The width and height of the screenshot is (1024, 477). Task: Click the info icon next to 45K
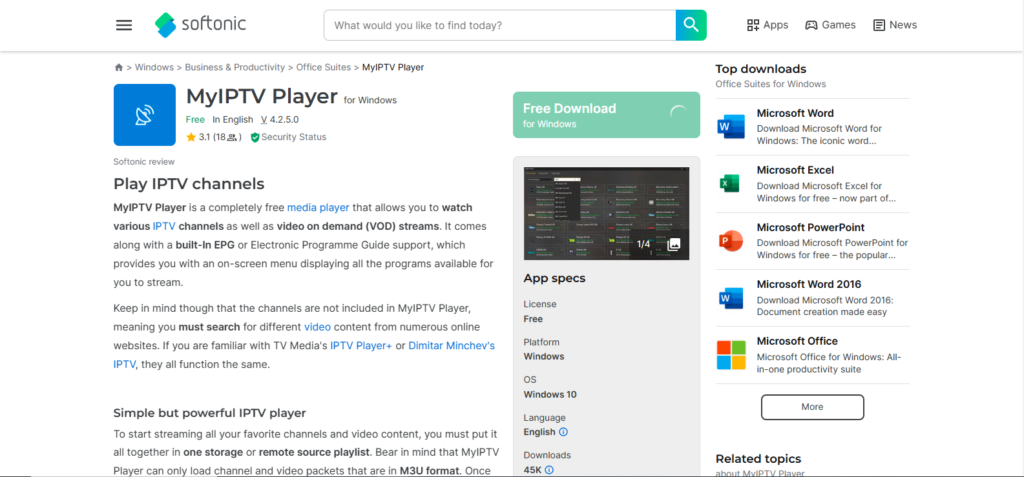point(549,470)
